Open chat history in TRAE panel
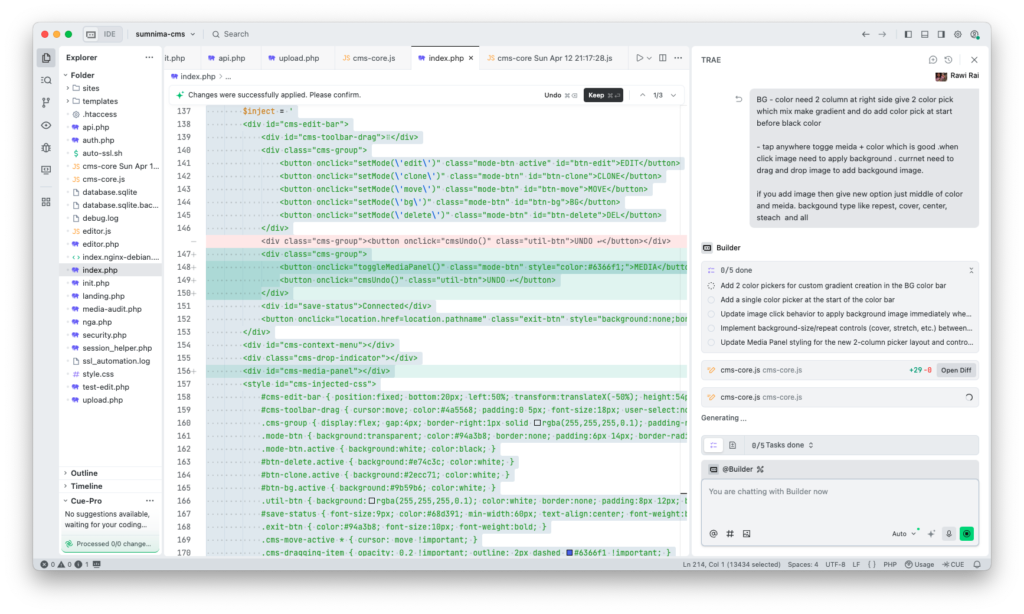 coord(948,60)
